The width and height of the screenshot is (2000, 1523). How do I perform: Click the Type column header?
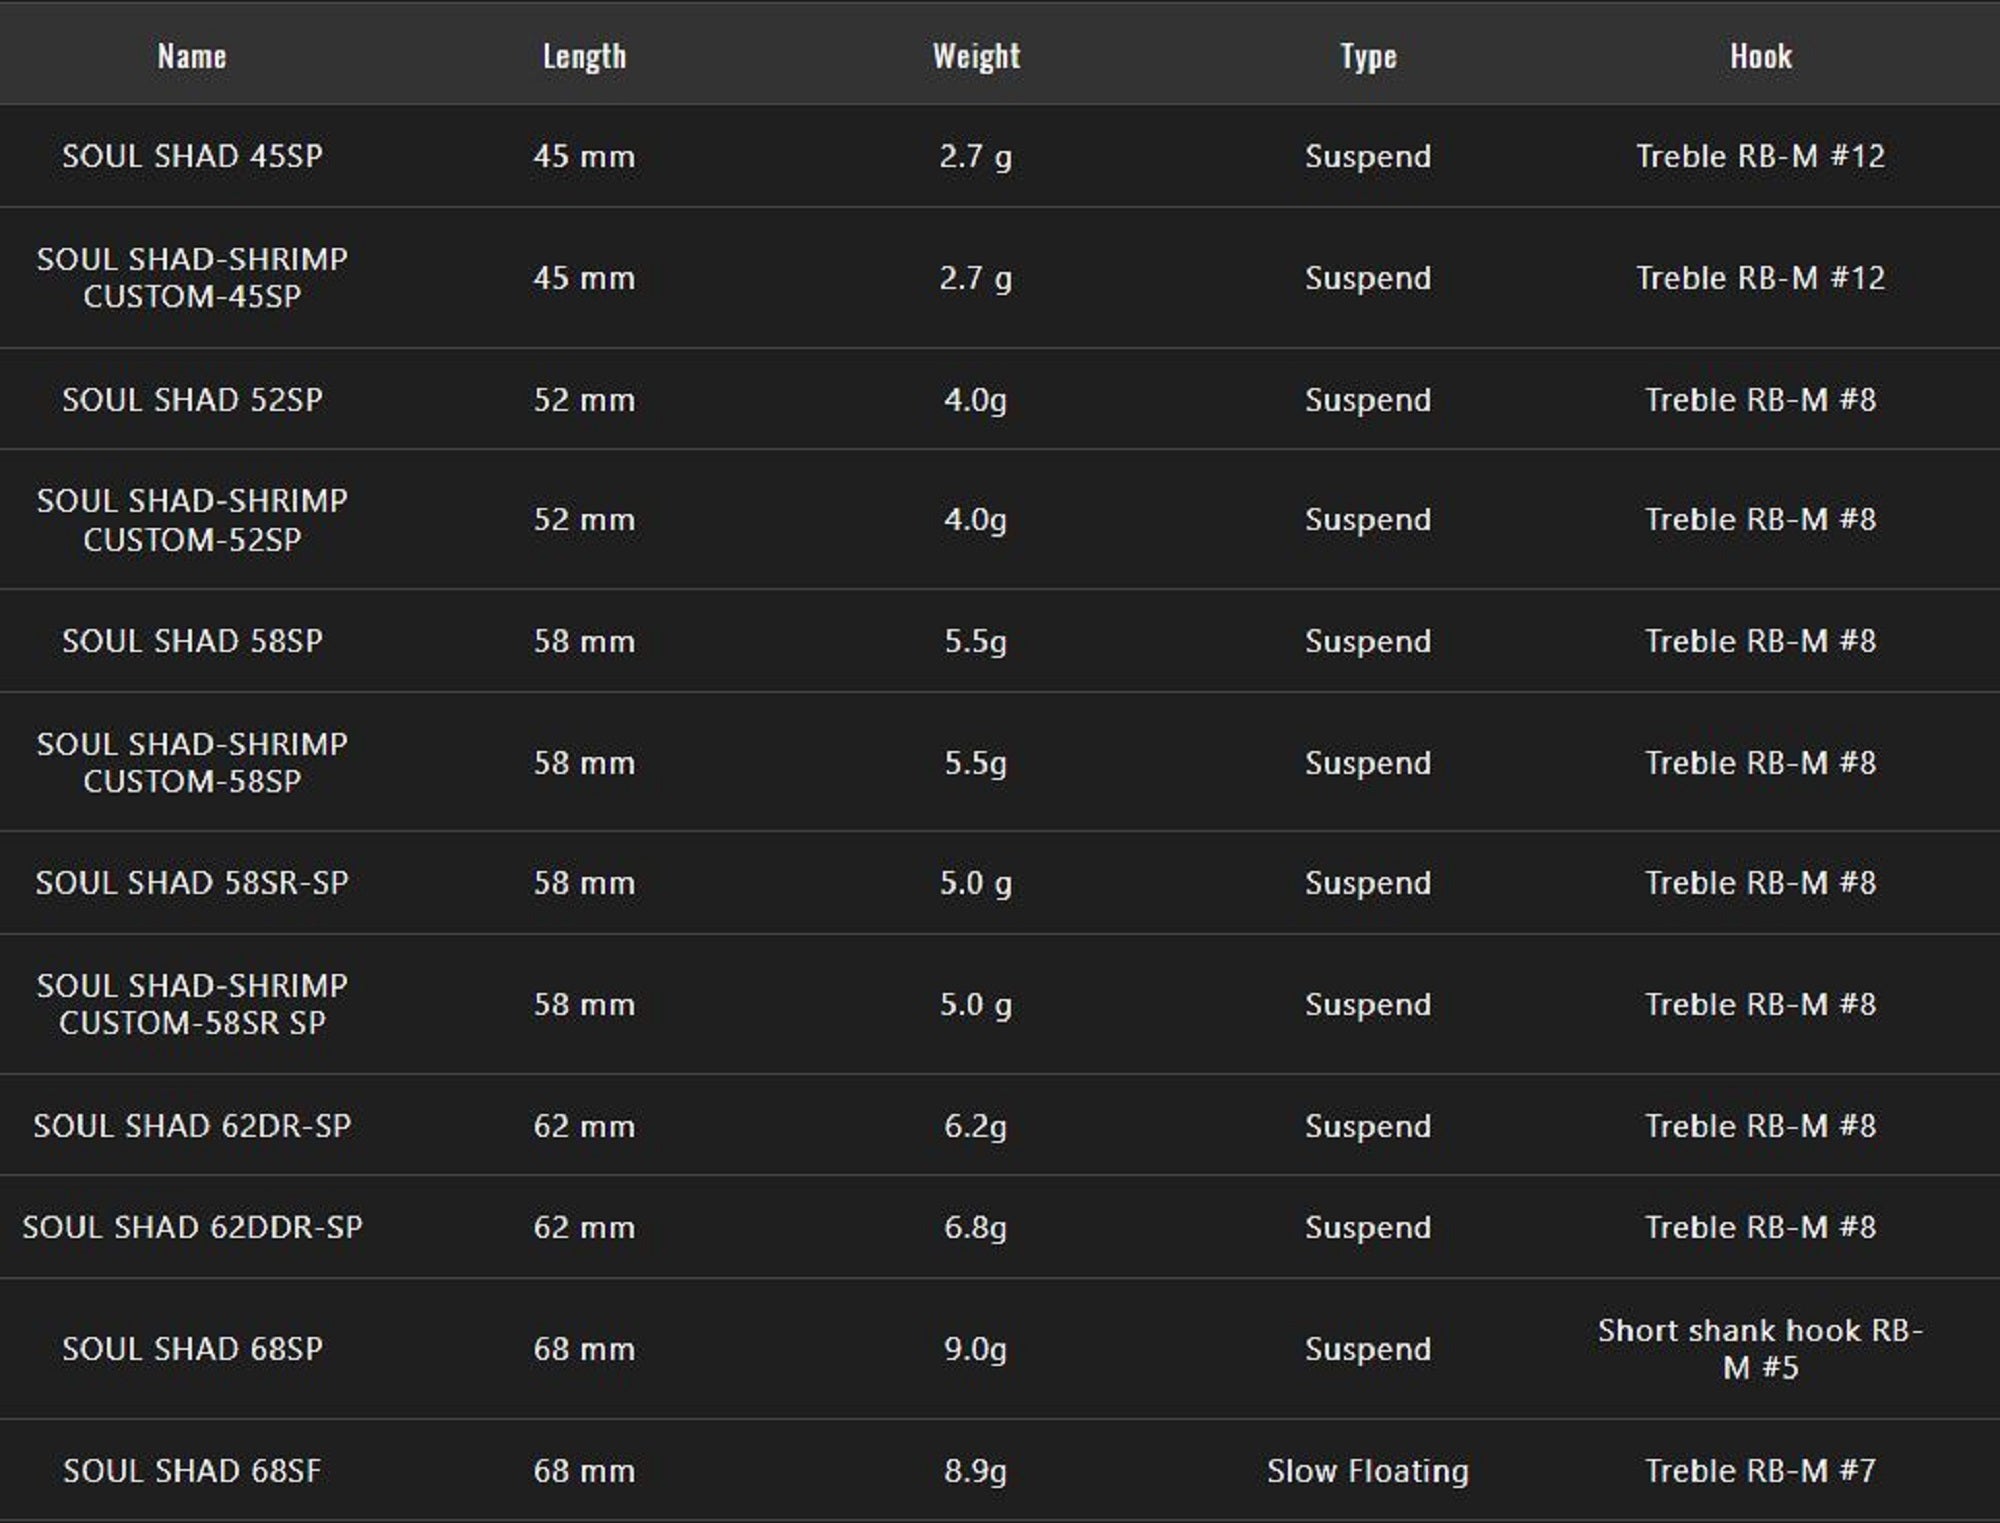[1368, 56]
